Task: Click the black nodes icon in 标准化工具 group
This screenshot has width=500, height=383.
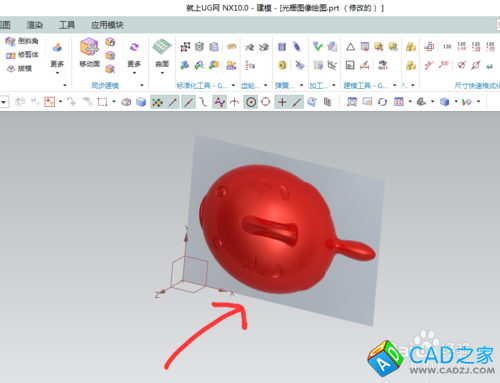Action: coord(185,47)
